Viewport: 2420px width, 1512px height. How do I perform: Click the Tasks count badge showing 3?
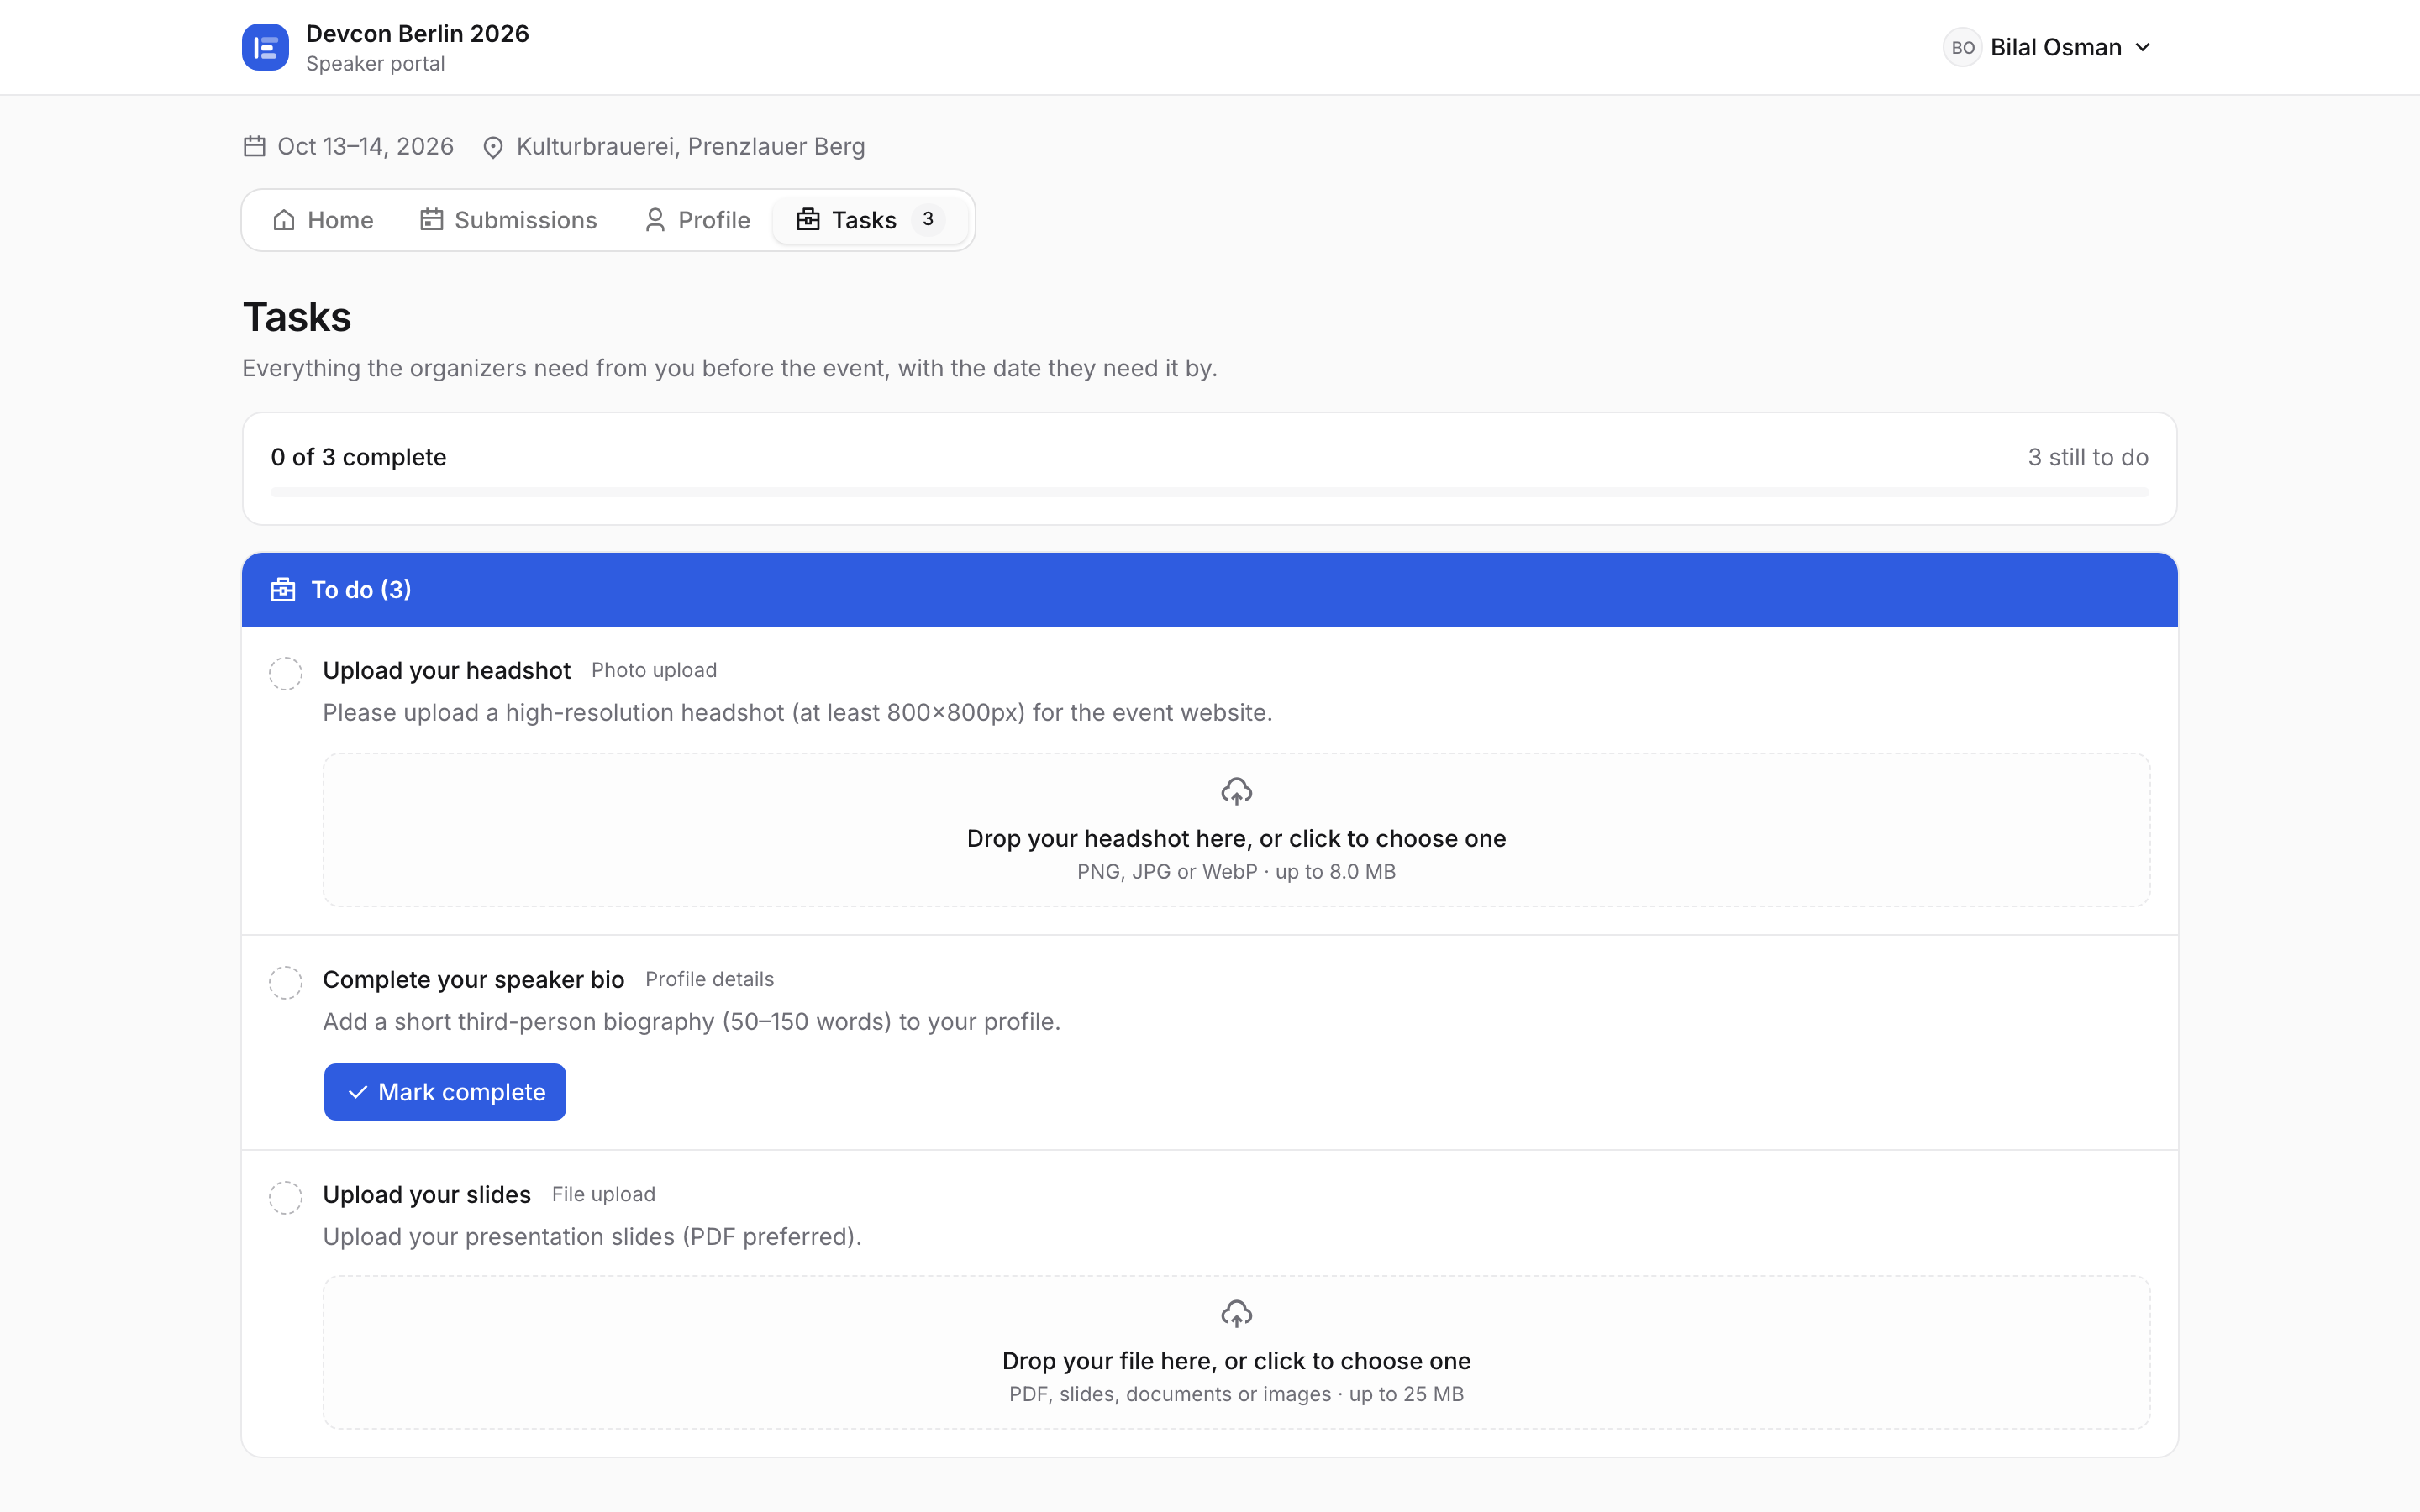click(x=928, y=219)
